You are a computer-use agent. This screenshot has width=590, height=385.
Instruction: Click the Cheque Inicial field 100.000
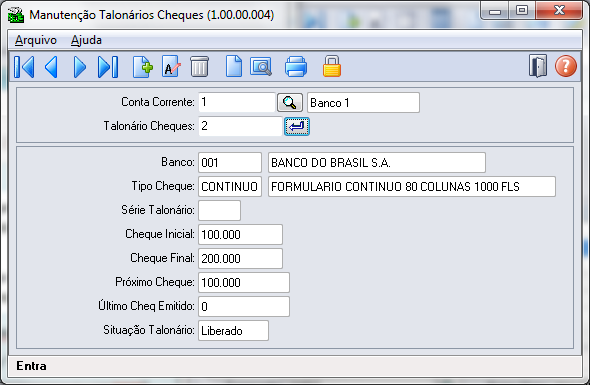240,234
